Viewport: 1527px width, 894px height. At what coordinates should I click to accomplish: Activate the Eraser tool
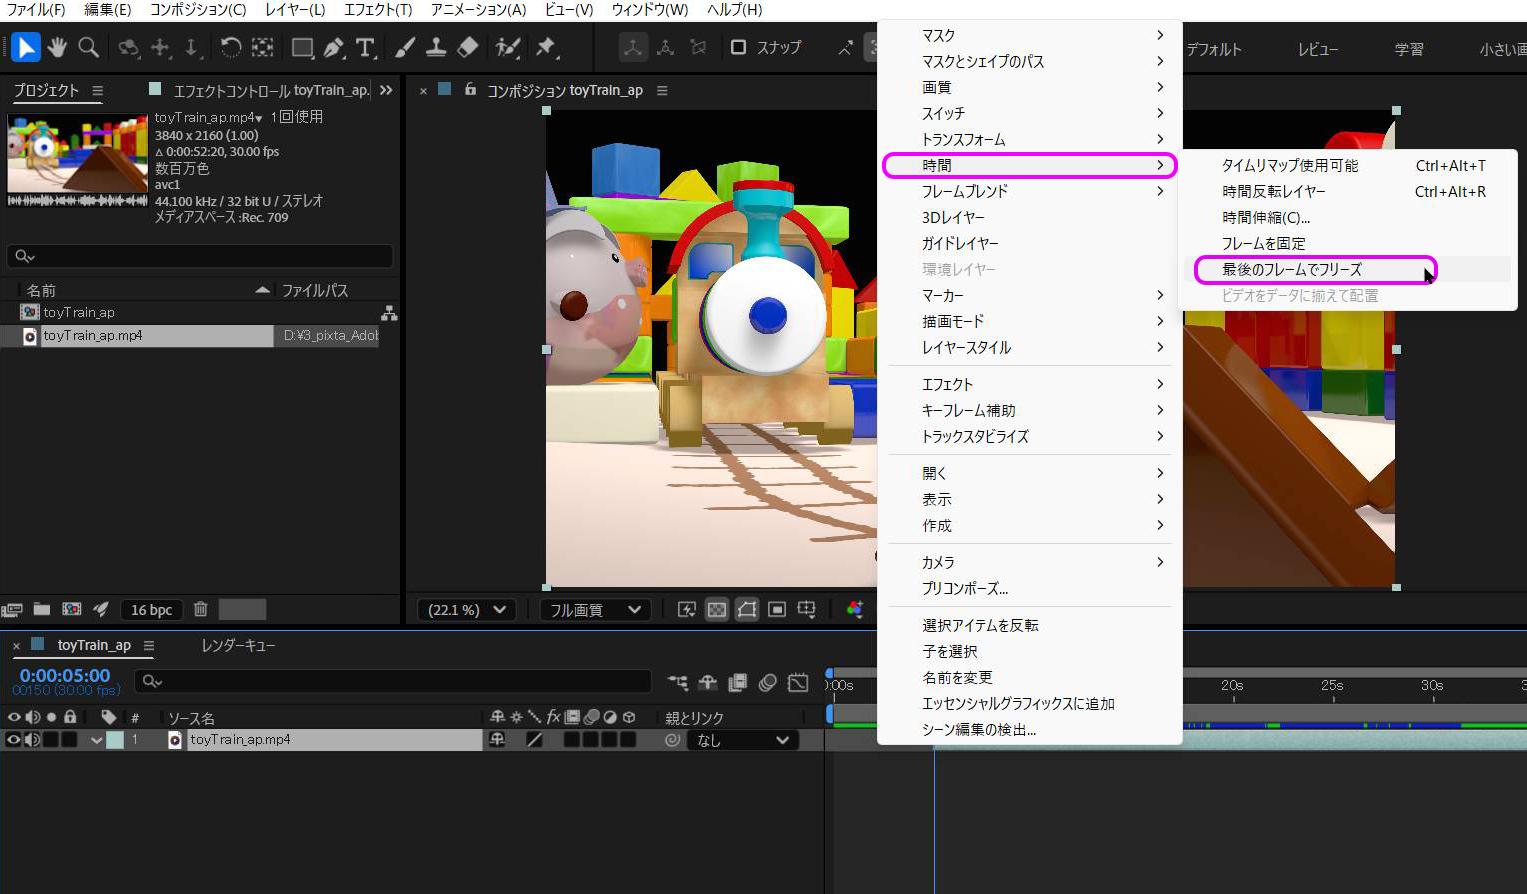(x=467, y=47)
